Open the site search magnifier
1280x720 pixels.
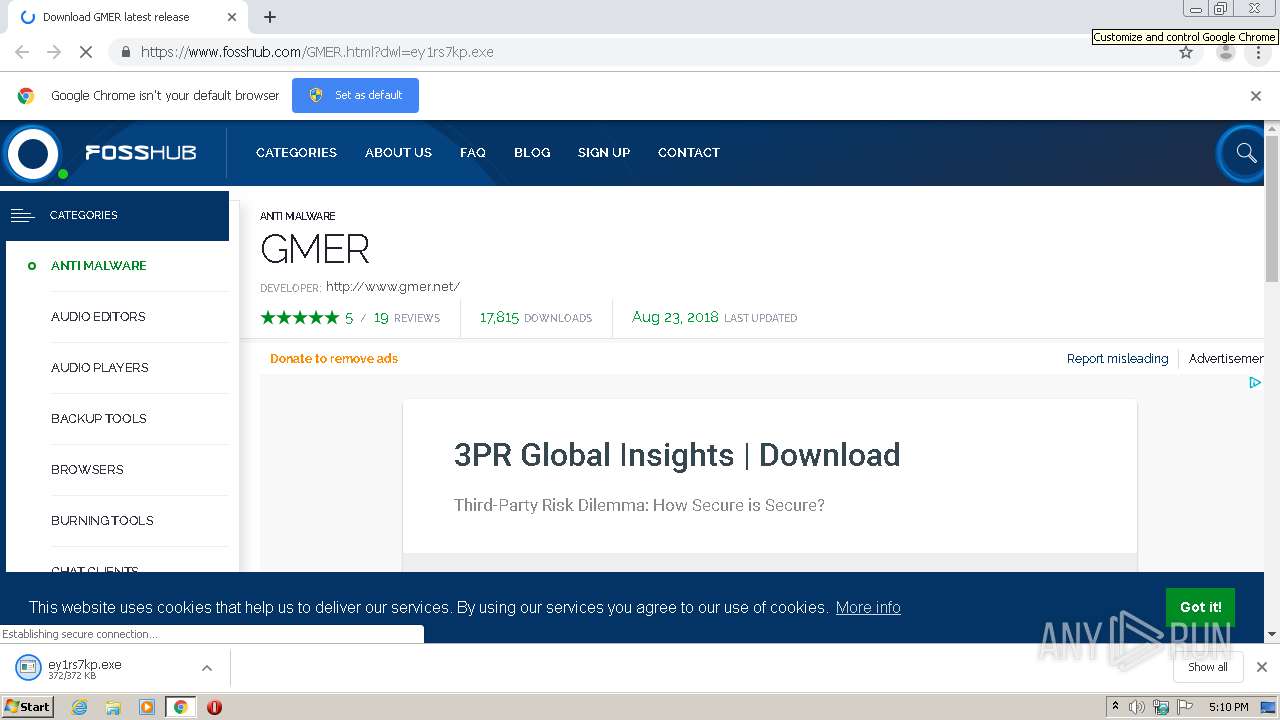(x=1245, y=153)
